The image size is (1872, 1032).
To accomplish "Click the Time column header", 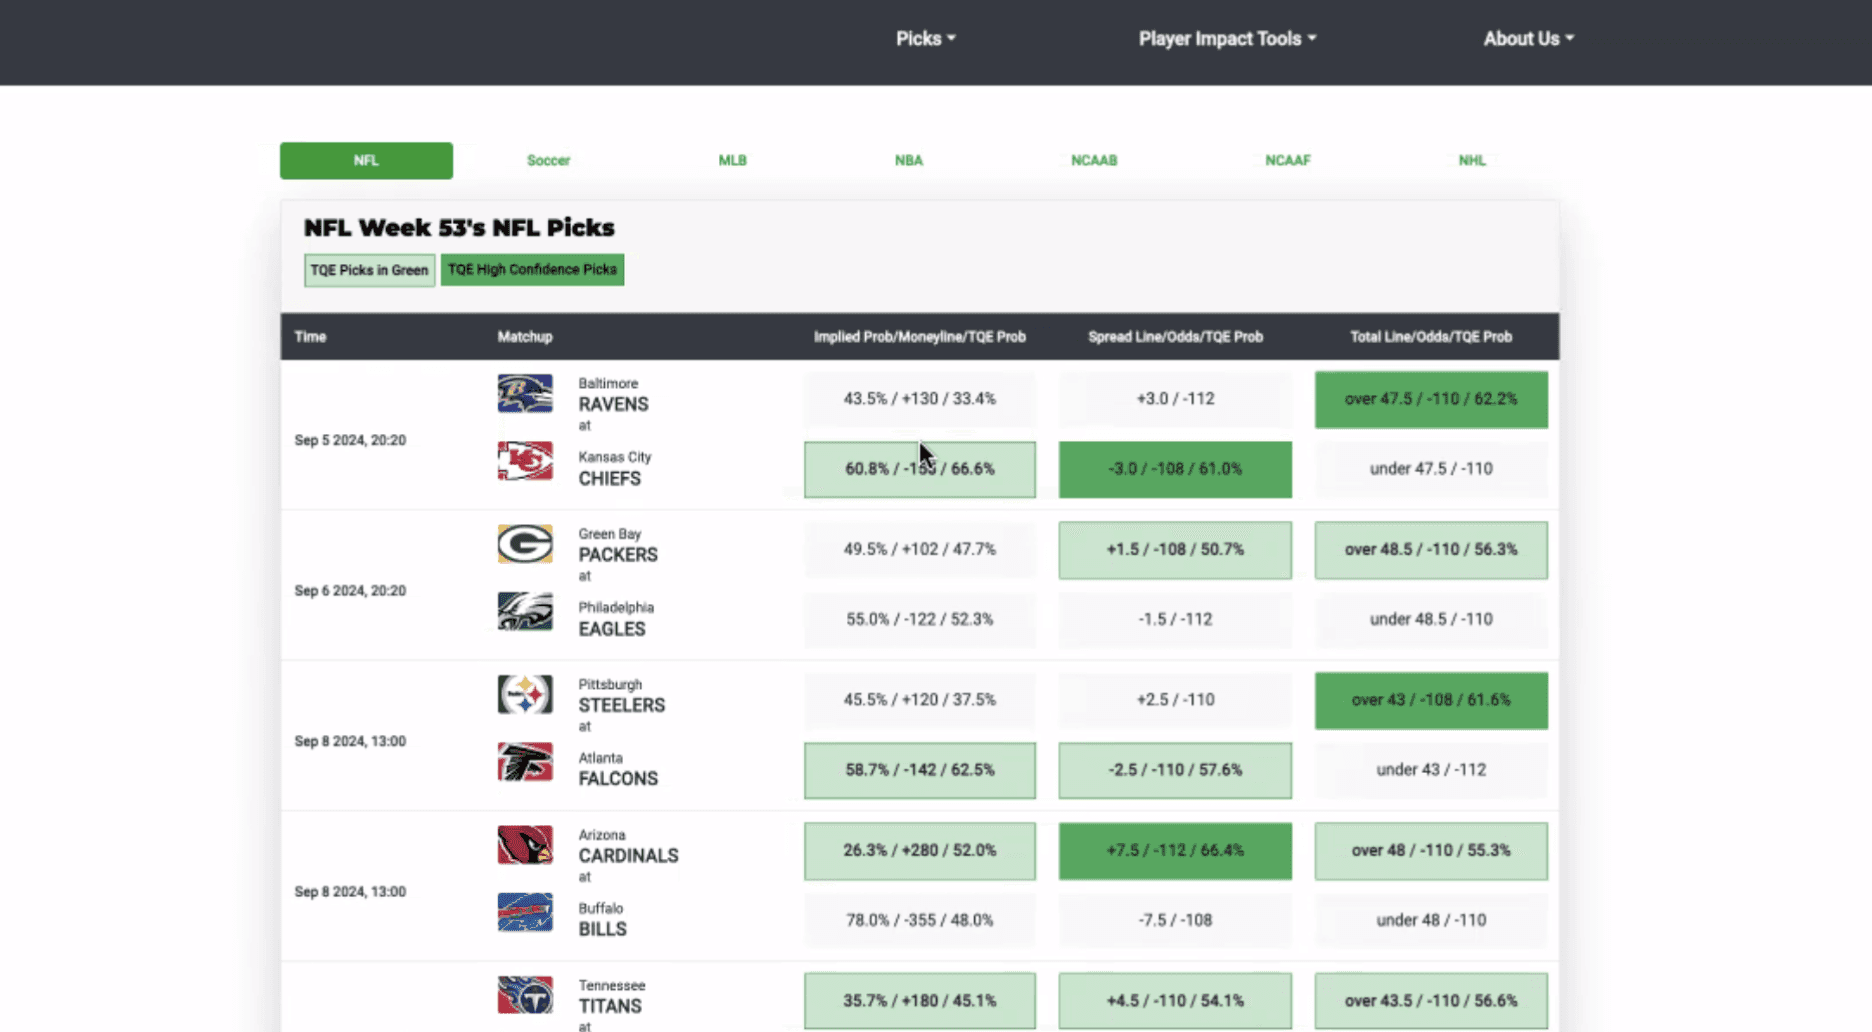I will [310, 337].
